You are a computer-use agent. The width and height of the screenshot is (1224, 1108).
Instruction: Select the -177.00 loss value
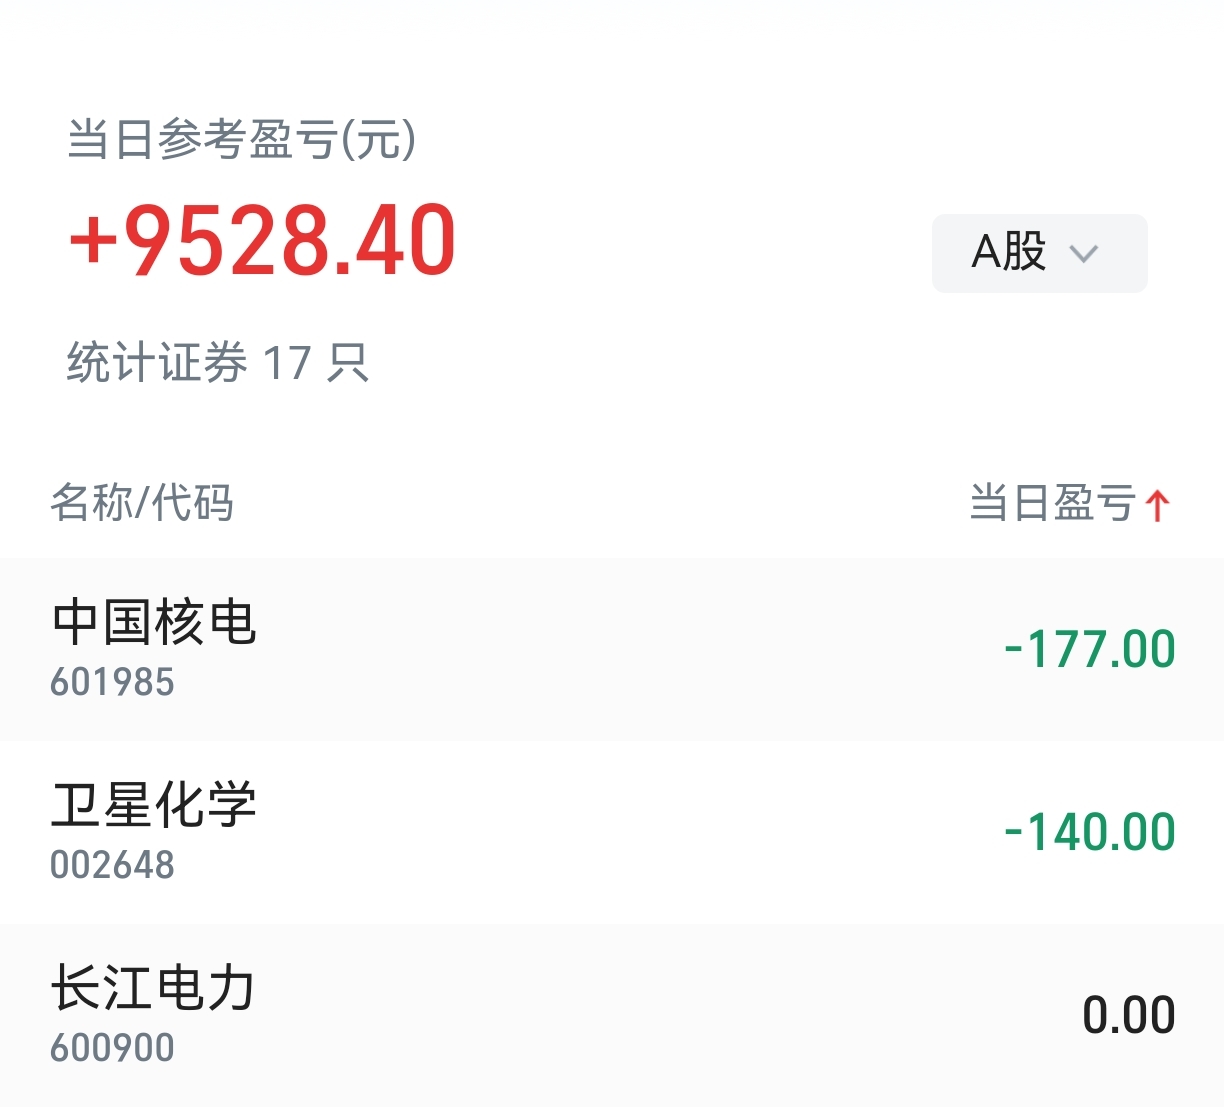click(1090, 649)
